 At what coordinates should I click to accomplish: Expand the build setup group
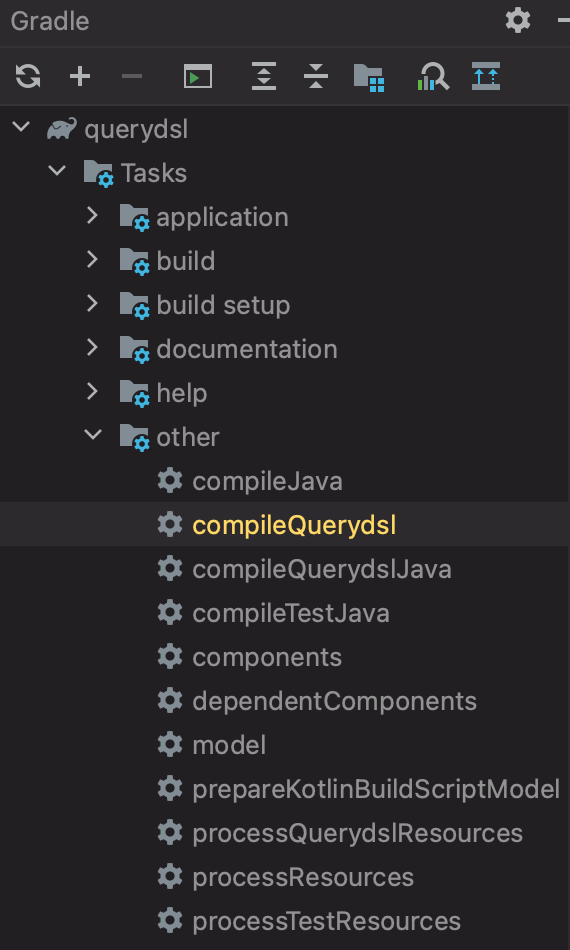point(92,304)
